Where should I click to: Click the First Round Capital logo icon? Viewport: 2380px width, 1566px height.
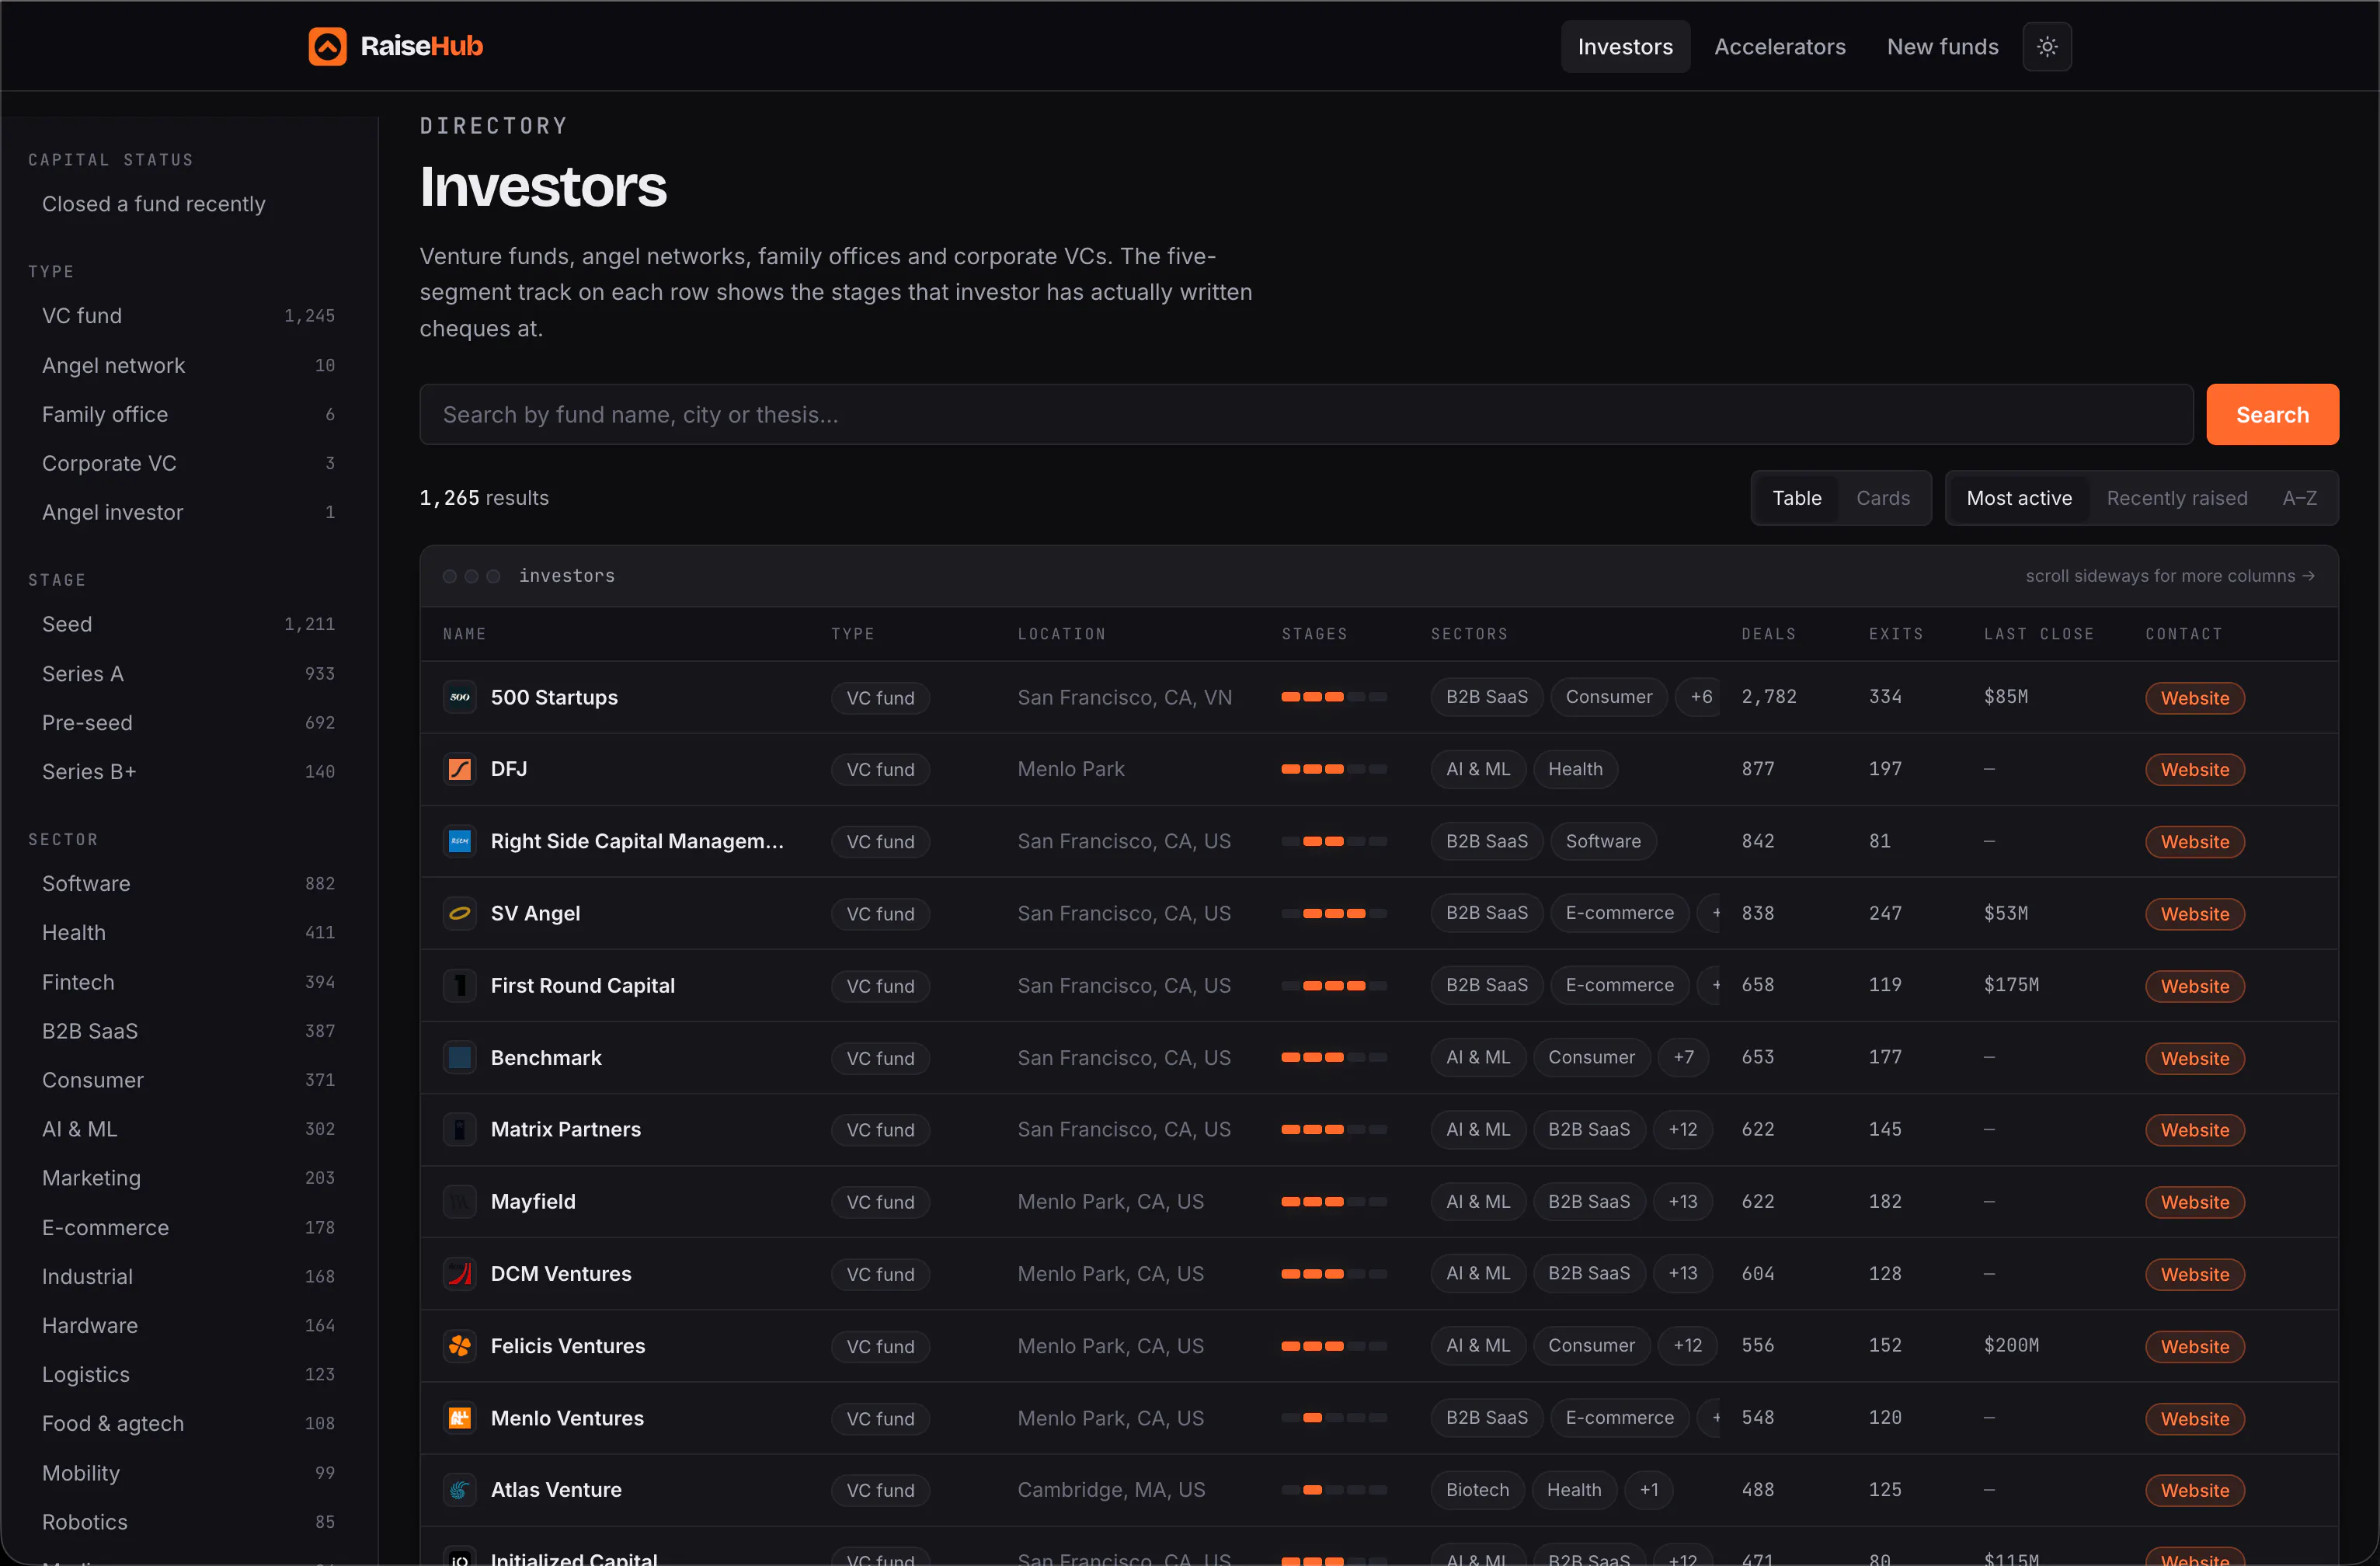(x=460, y=985)
